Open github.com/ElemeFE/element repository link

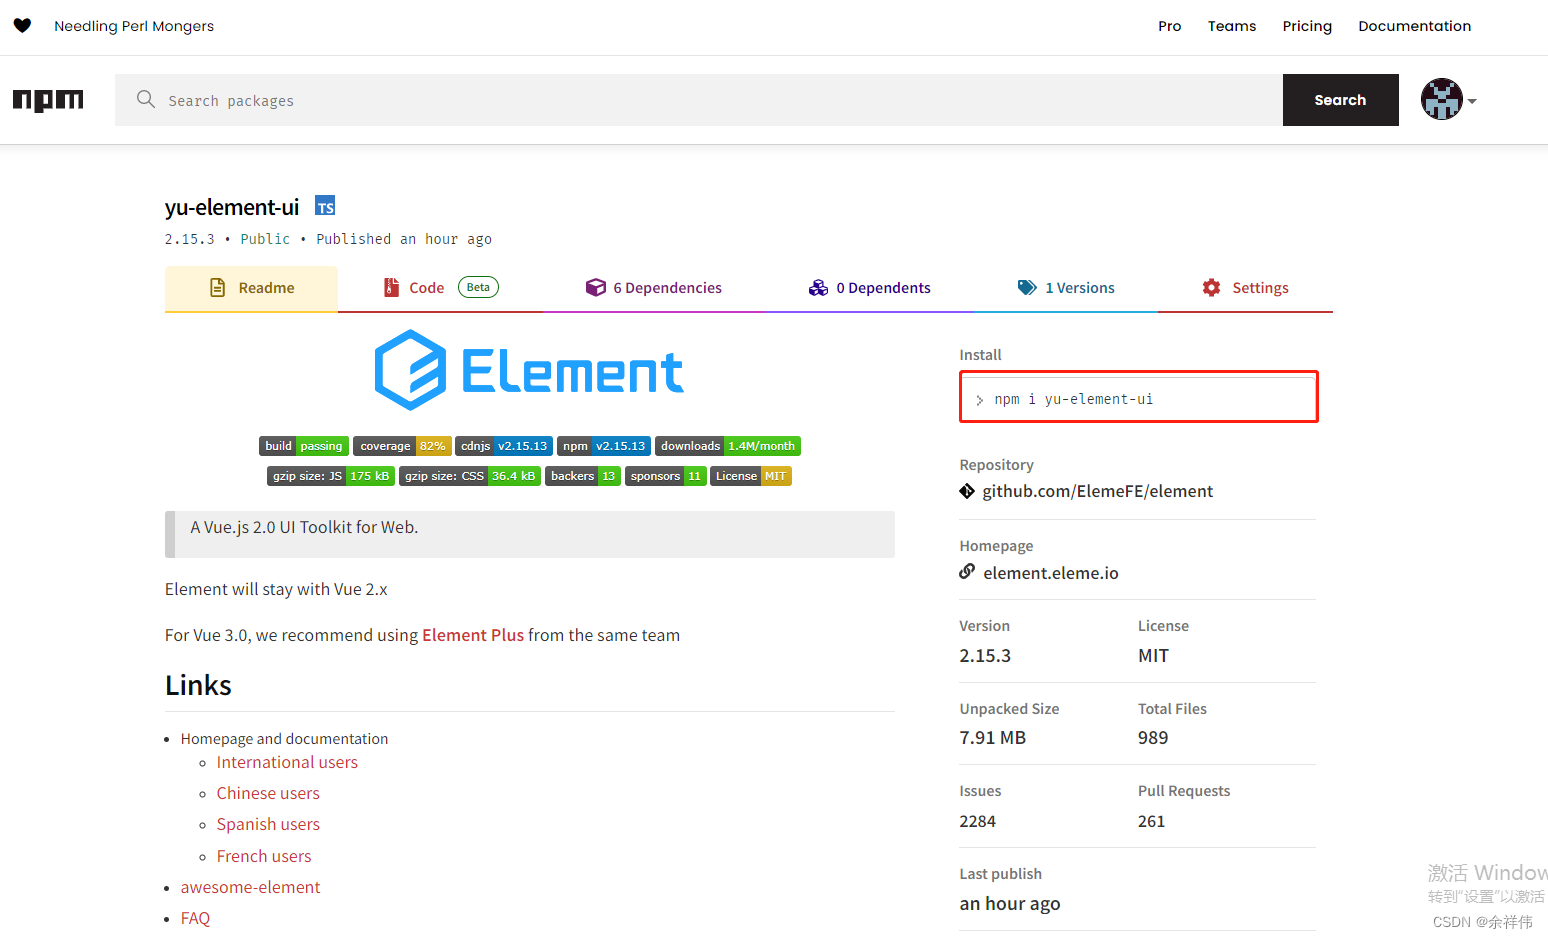click(x=1097, y=491)
